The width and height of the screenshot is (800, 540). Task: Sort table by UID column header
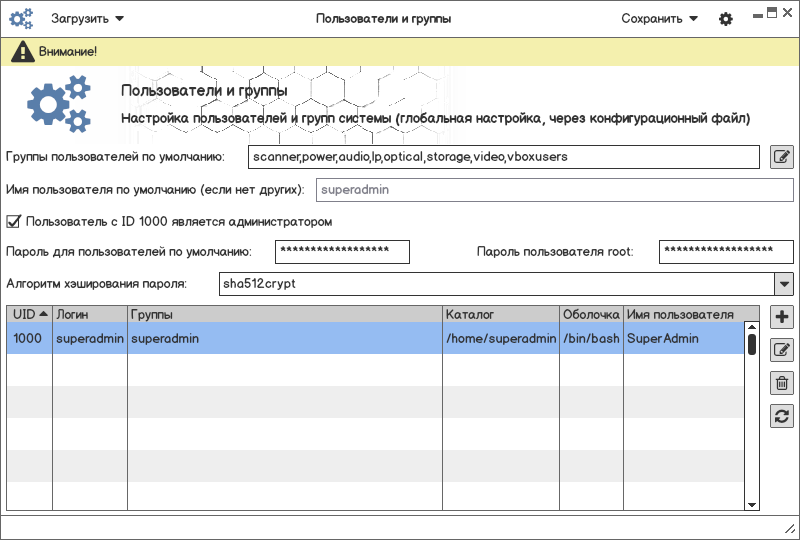click(x=29, y=314)
